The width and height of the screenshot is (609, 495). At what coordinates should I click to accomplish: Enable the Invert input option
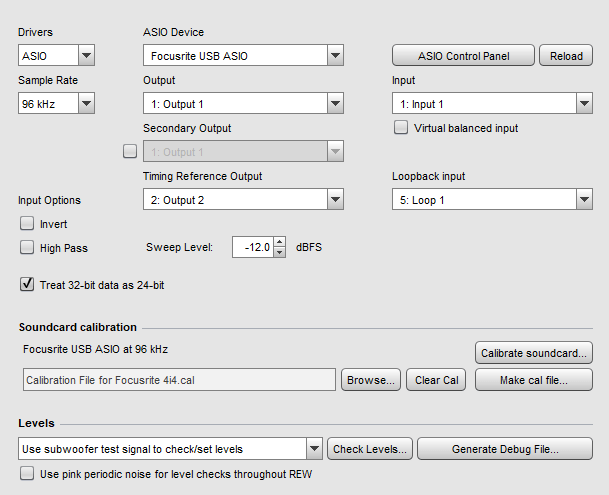(x=27, y=223)
